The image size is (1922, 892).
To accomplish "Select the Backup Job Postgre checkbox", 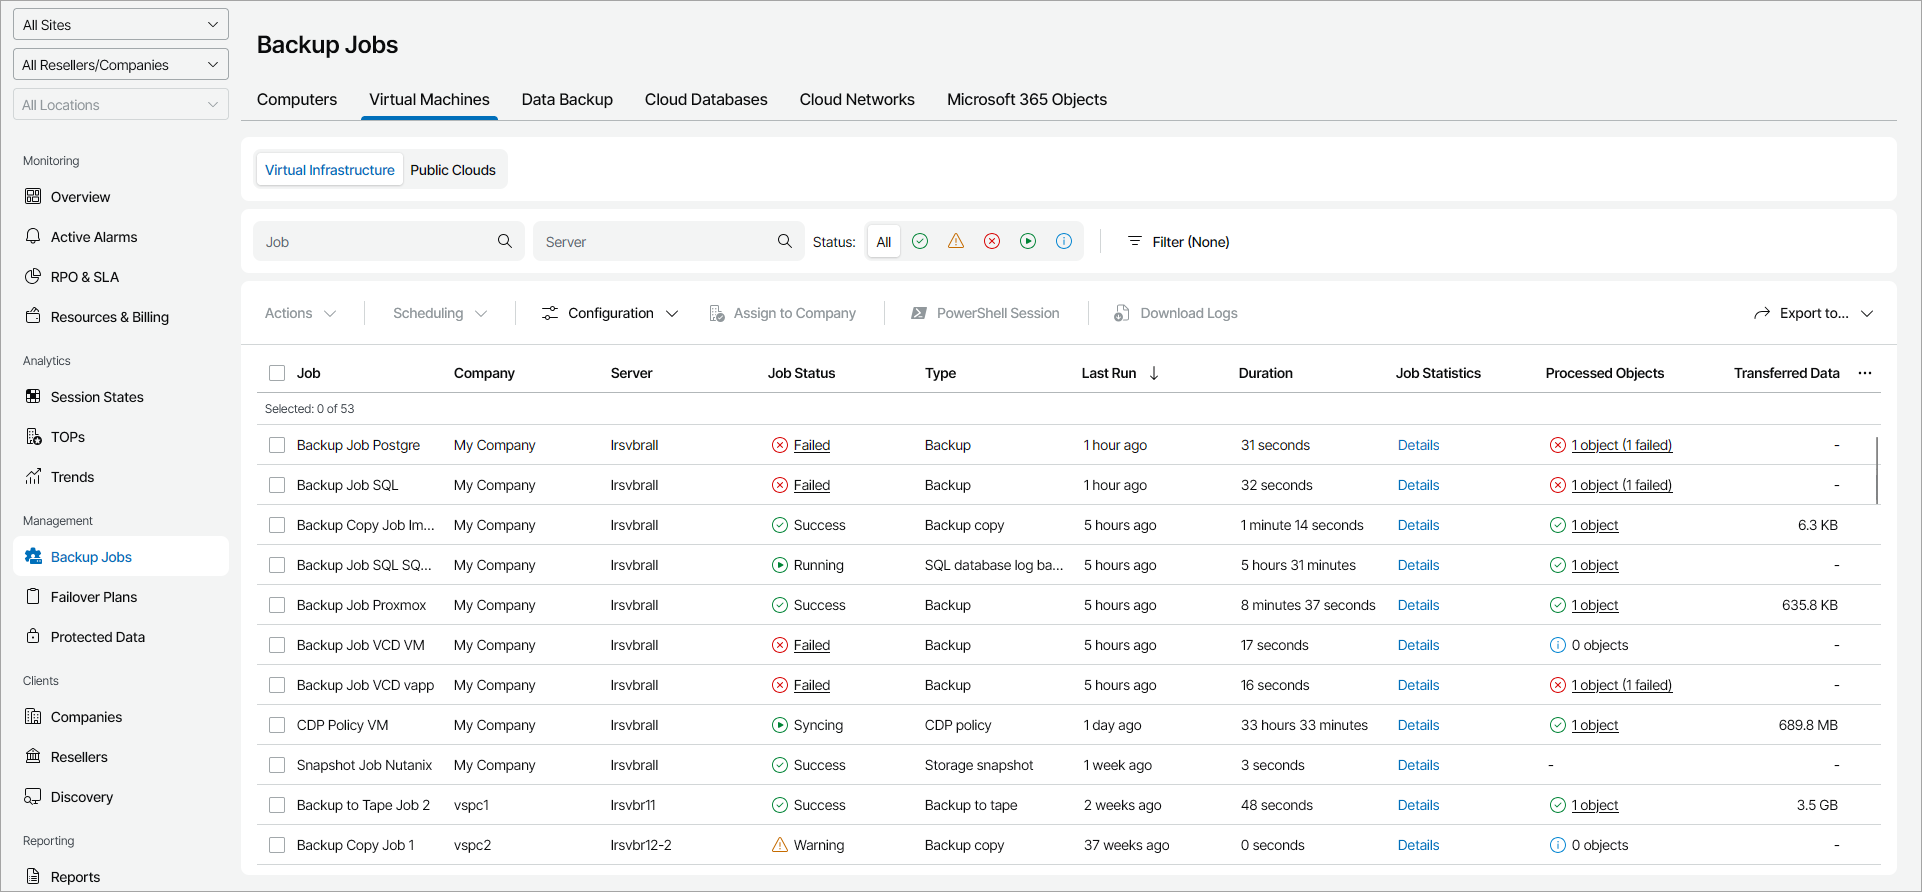I will tap(277, 445).
